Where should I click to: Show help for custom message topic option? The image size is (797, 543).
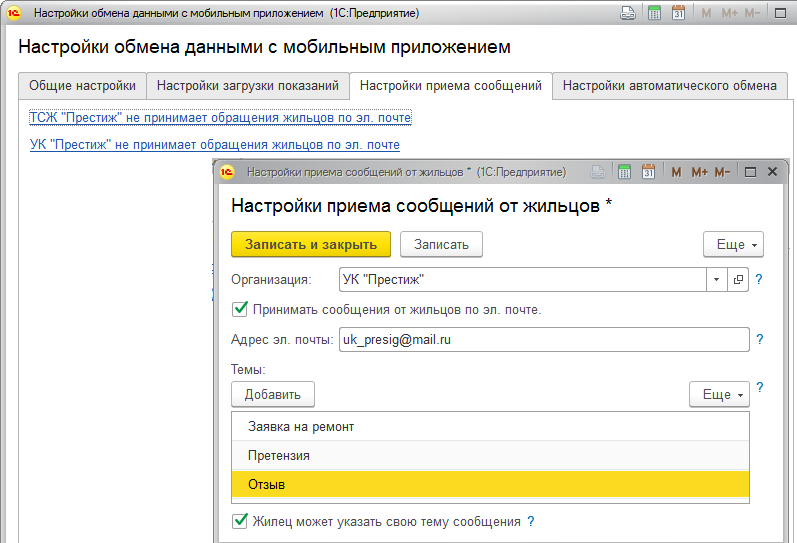[x=531, y=521]
